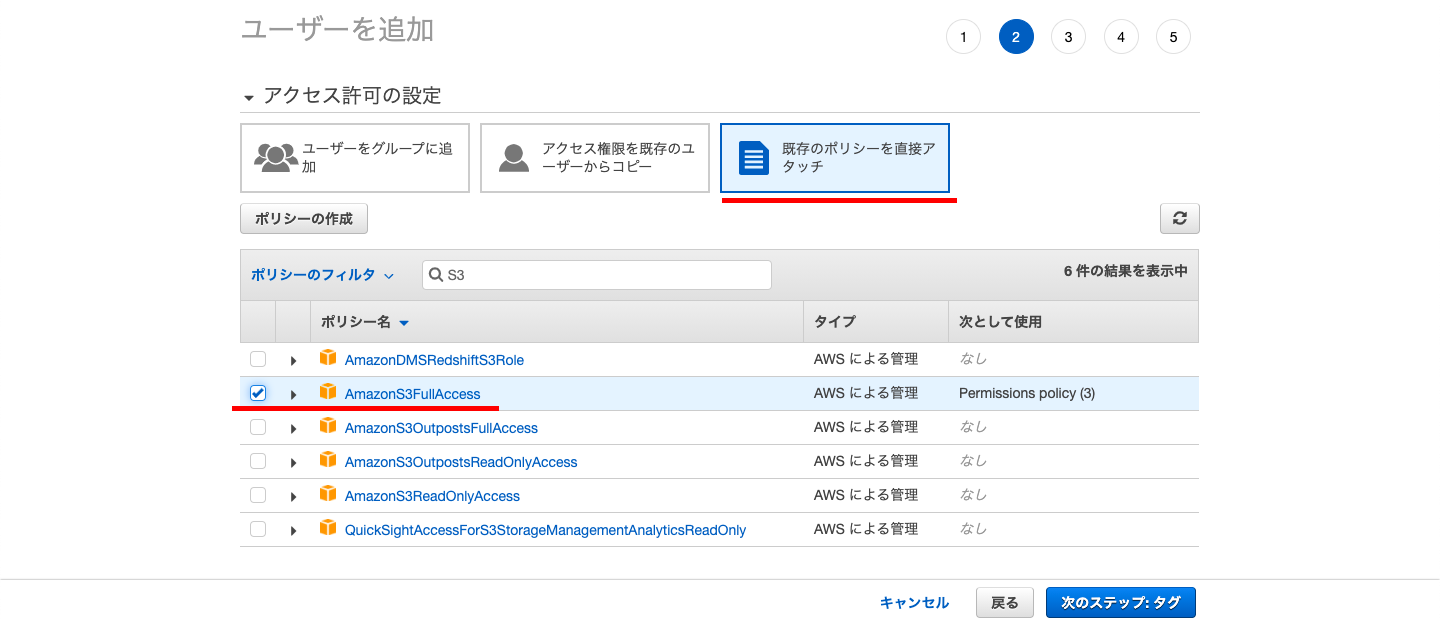Screen dimensions: 1440x622
Task: Check the AmazonS3OutpostsReadOnlyAccess checkbox
Action: pyautogui.click(x=258, y=461)
